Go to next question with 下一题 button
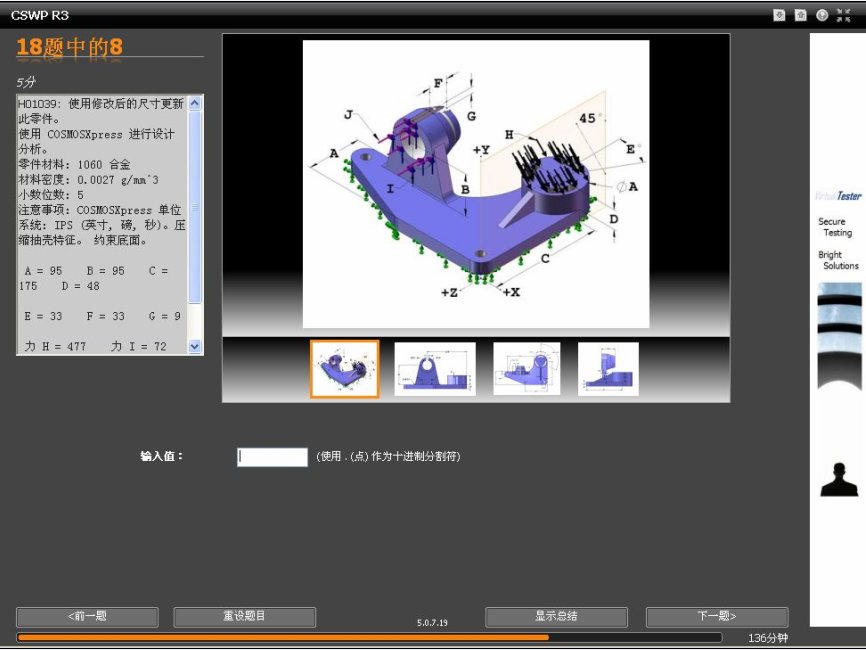 (x=717, y=616)
